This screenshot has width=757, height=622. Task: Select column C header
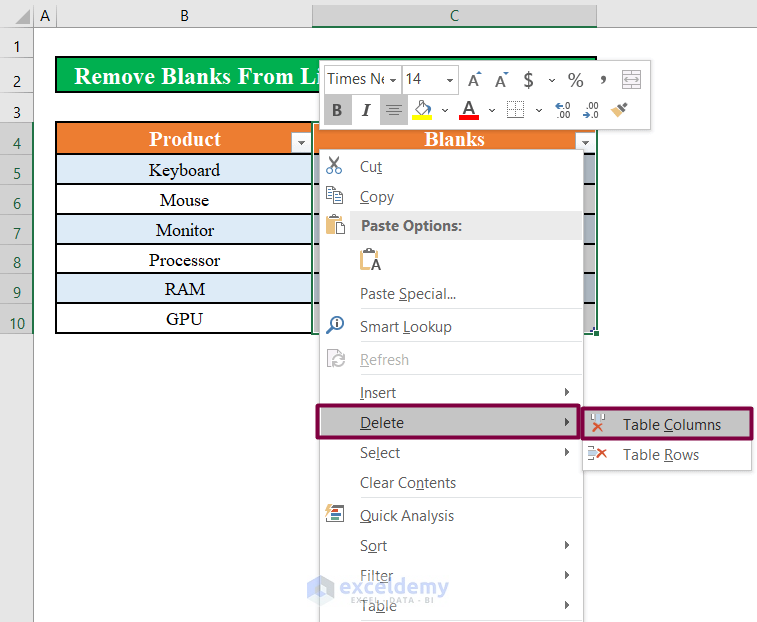[x=454, y=16]
